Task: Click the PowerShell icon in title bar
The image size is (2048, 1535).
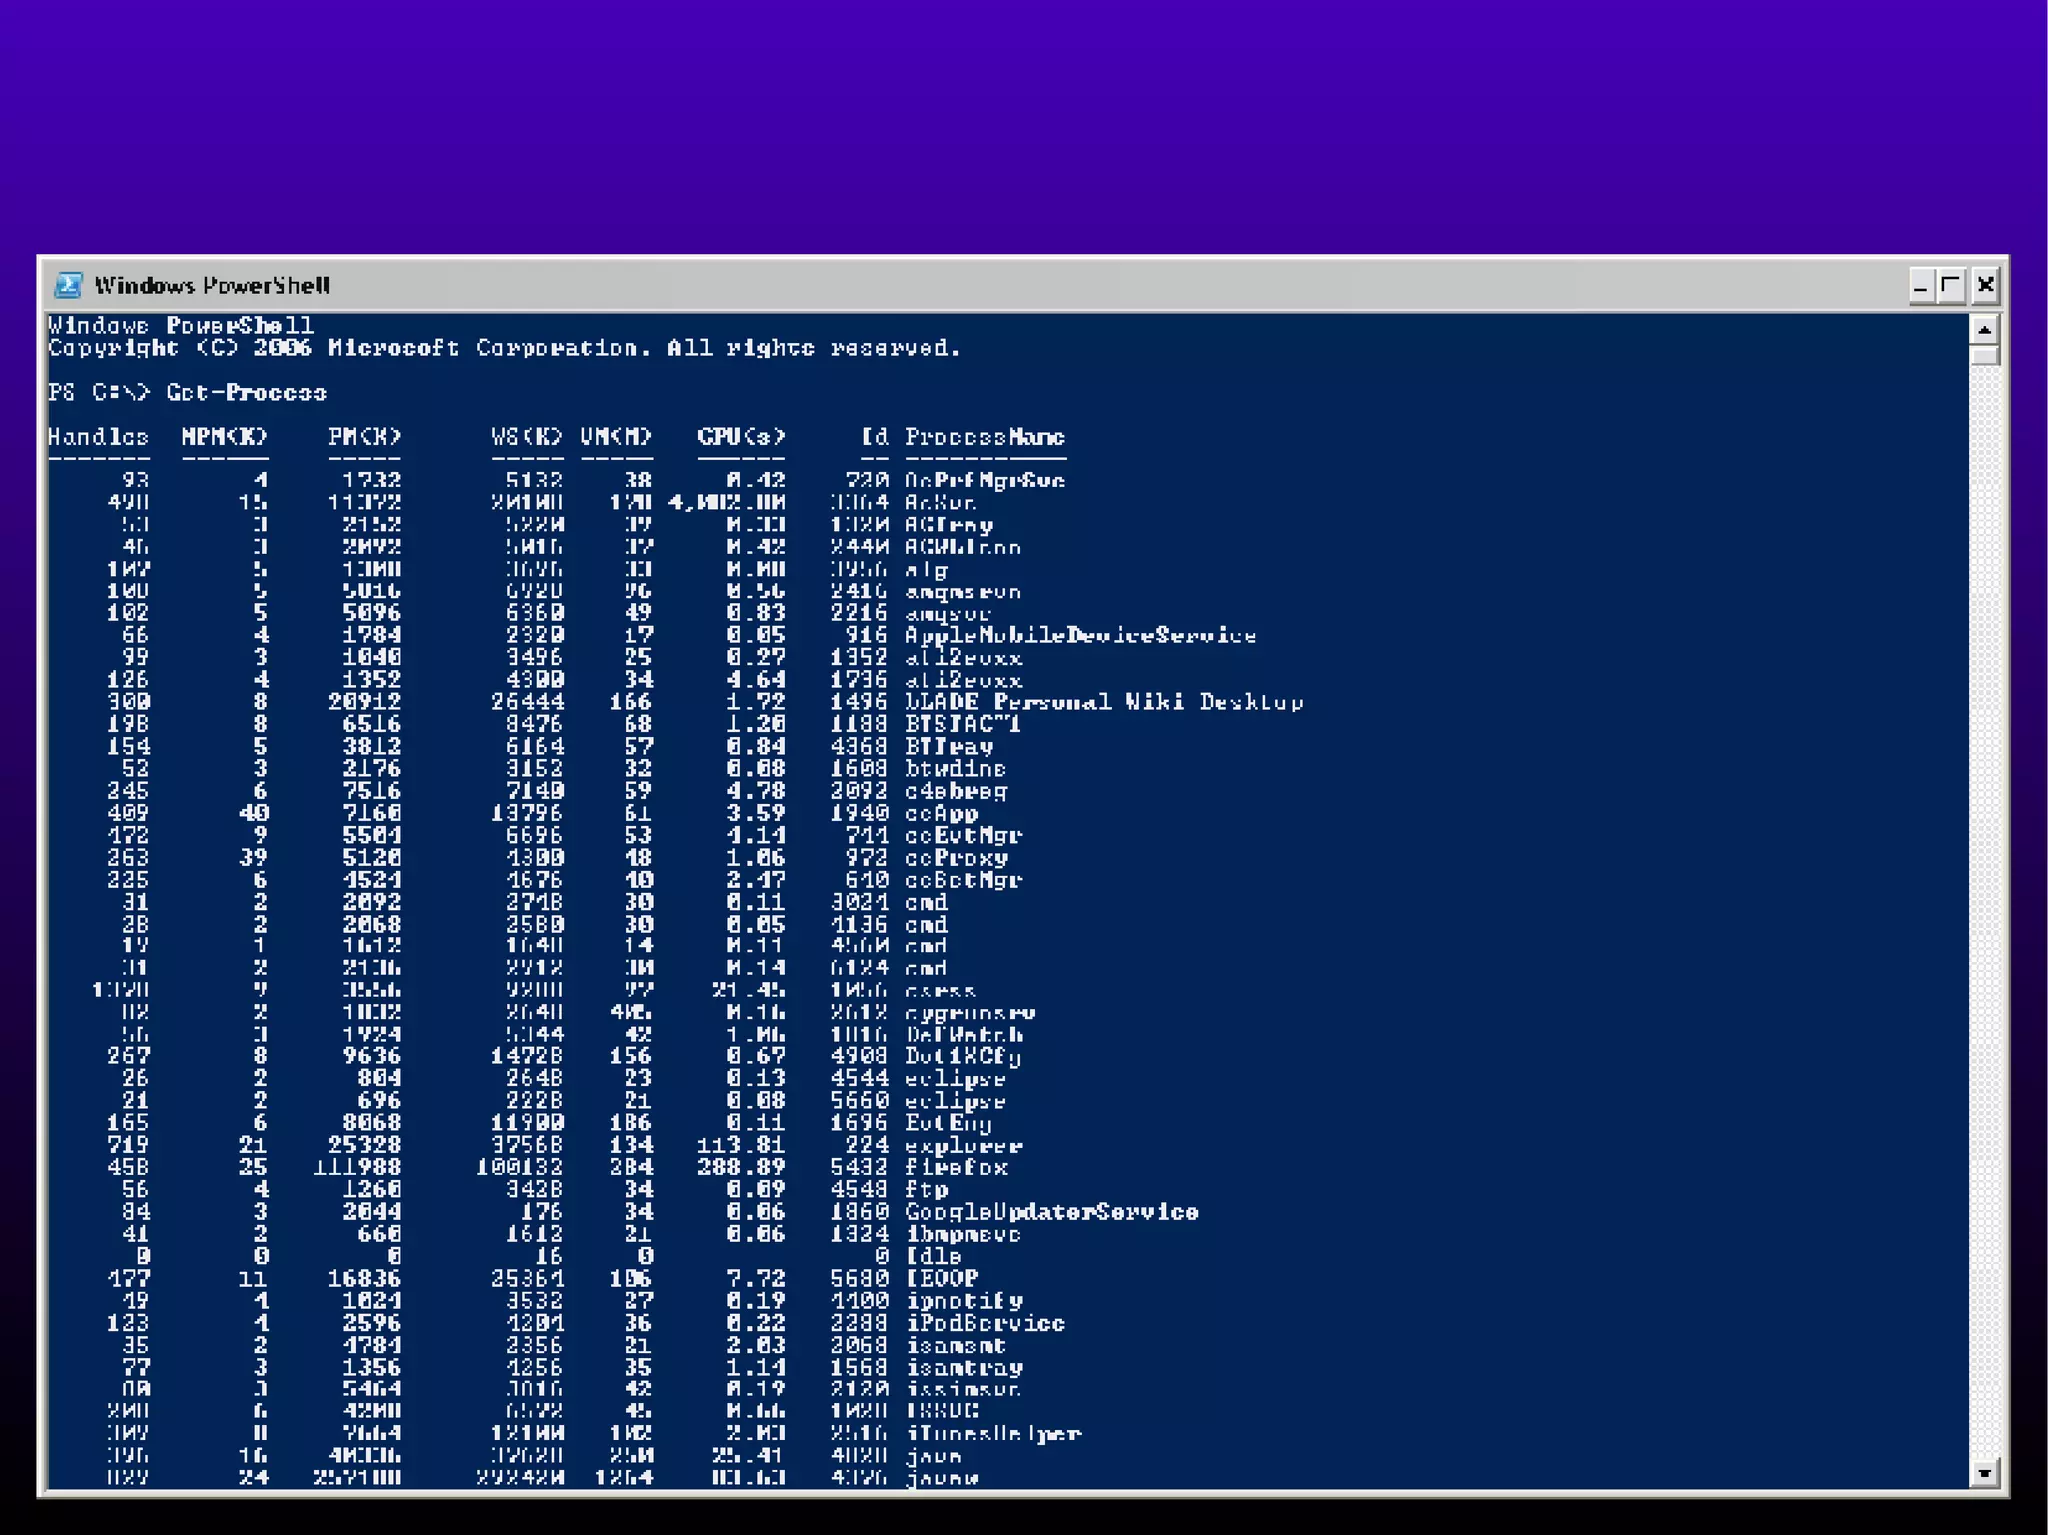Action: [69, 285]
